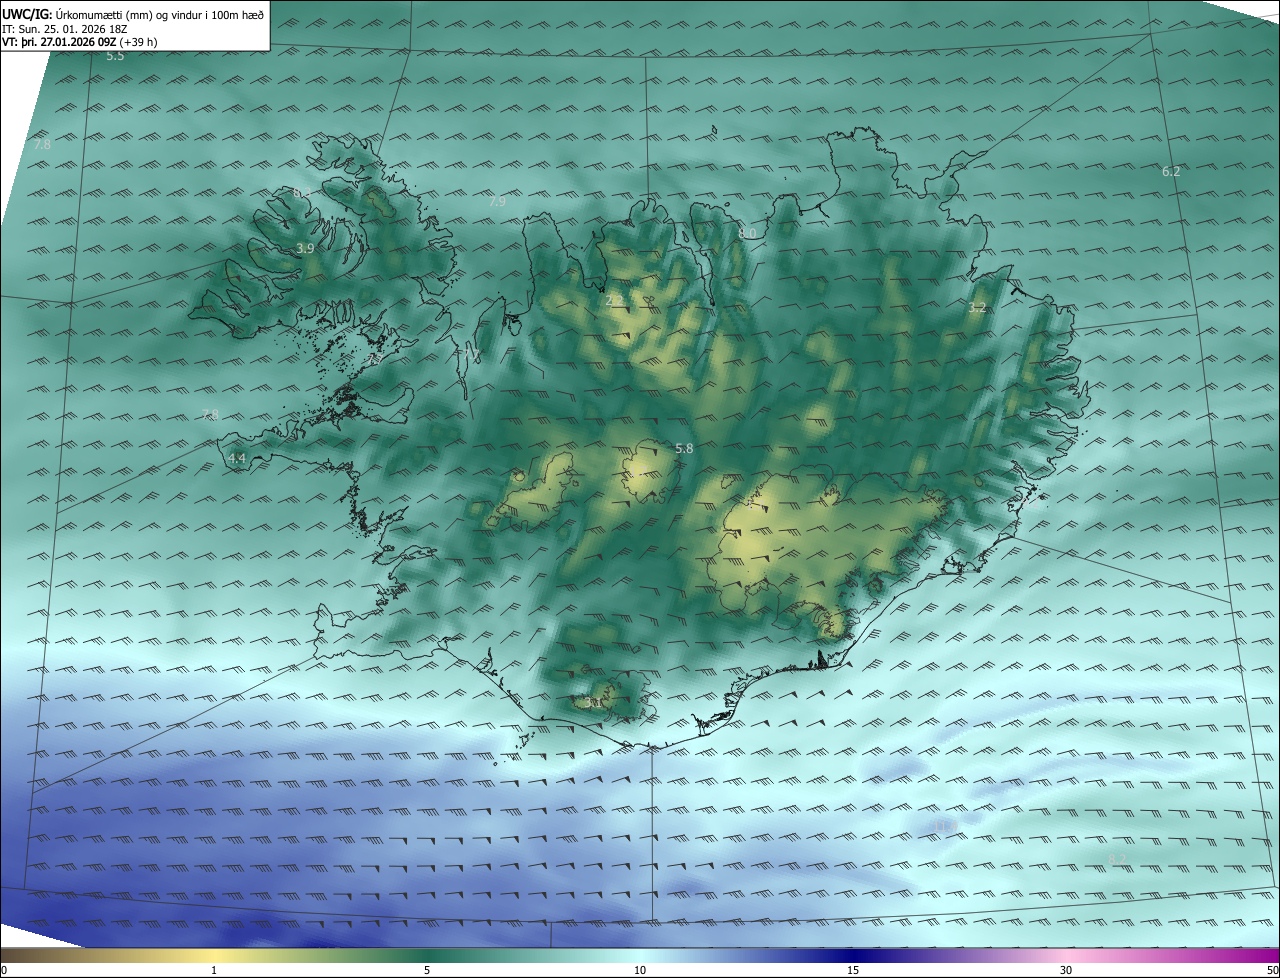
Task: Click the title 'UWC/IG: Úrkomumætti (mm) og vindur'
Action: pos(133,14)
